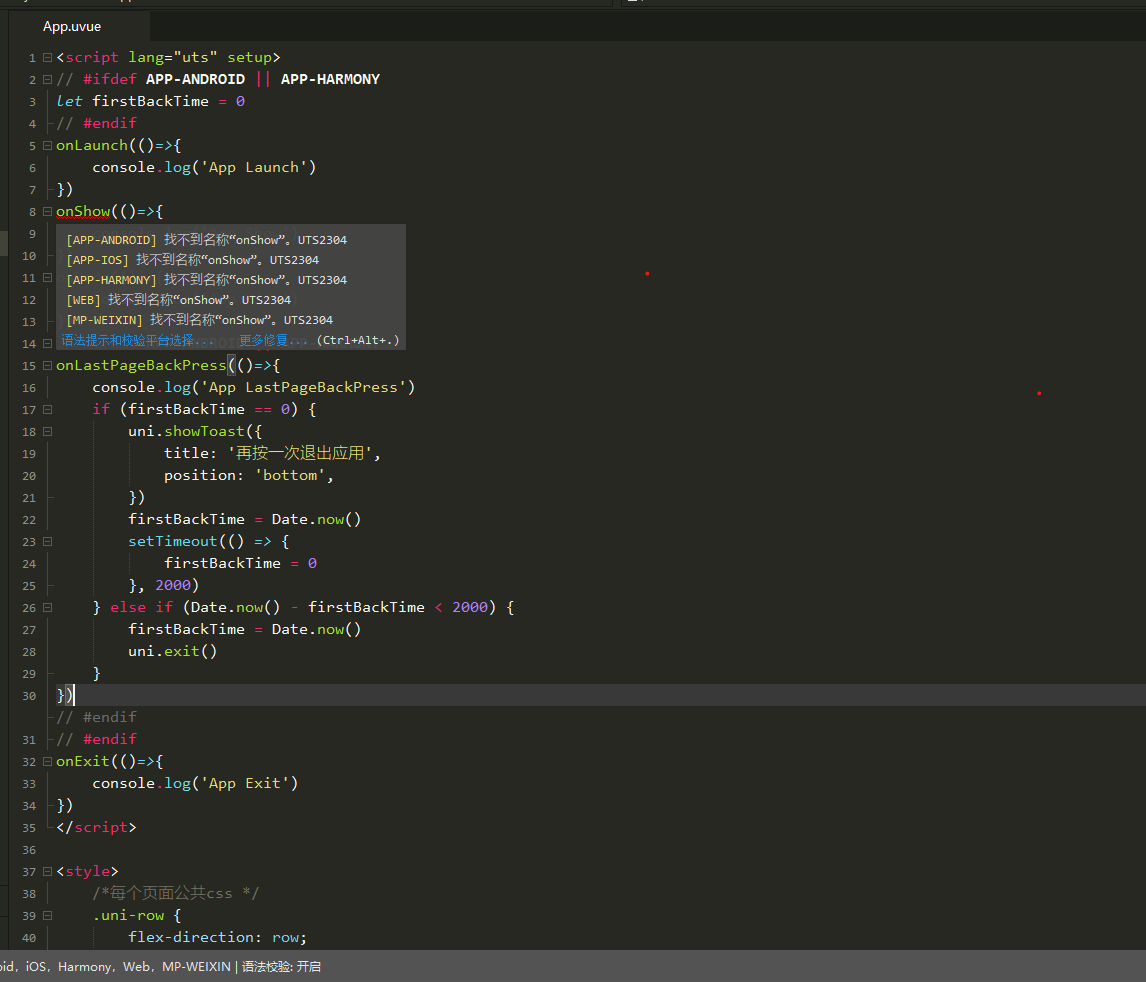Click the /*每个页面公共css */ comment
Screen dimensions: 1146x982
[175, 893]
